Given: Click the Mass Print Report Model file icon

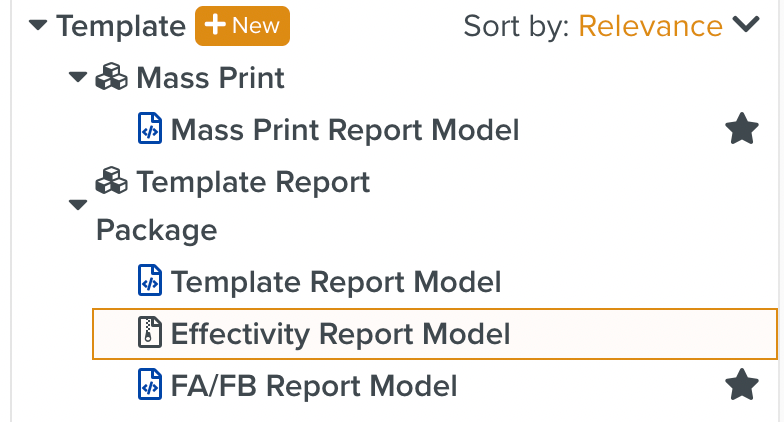Looking at the screenshot, I should 149,129.
